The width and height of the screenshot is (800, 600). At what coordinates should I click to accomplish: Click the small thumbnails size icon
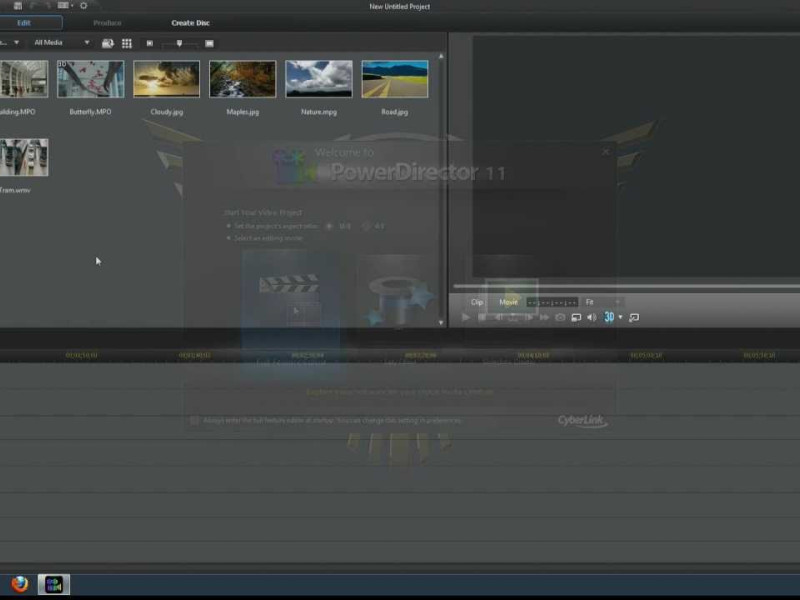pos(149,43)
